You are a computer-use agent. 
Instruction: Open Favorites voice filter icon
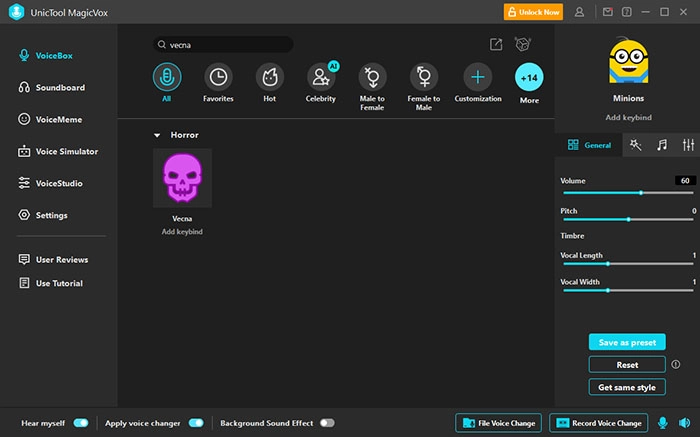click(217, 77)
